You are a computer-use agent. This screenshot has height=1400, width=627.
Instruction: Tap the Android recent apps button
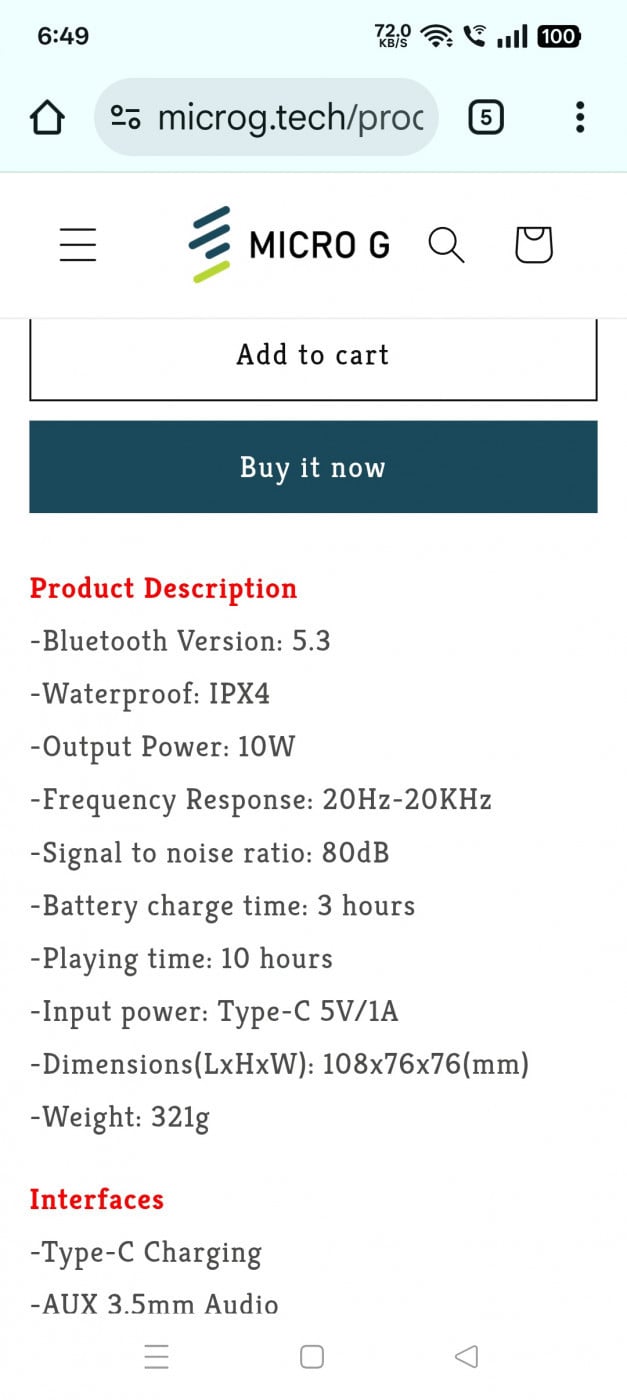click(x=157, y=1356)
